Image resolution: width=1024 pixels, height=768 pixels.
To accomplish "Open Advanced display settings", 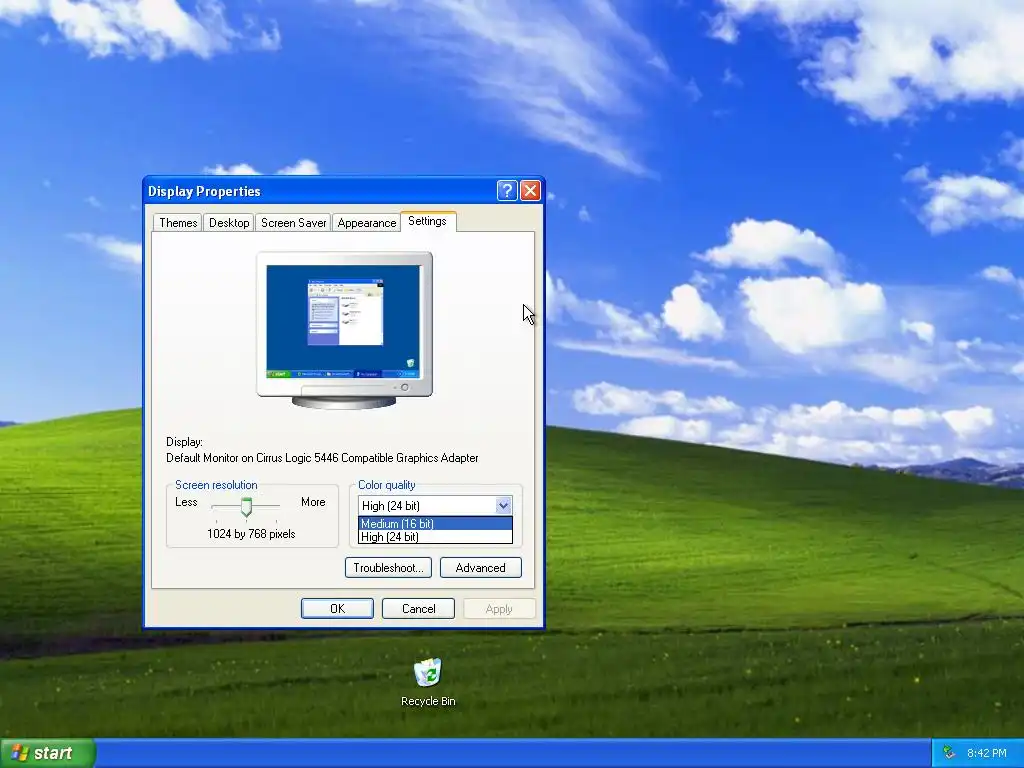I will 481,568.
